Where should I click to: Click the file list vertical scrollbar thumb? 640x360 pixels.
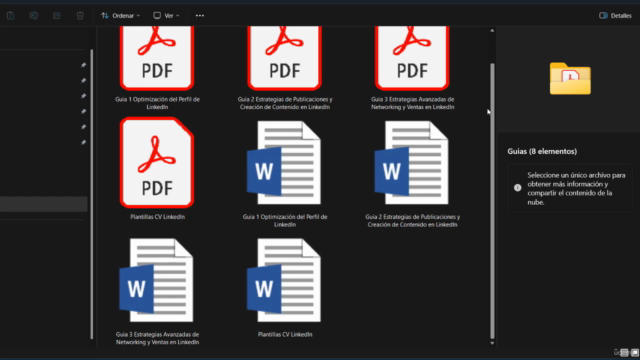(492, 201)
